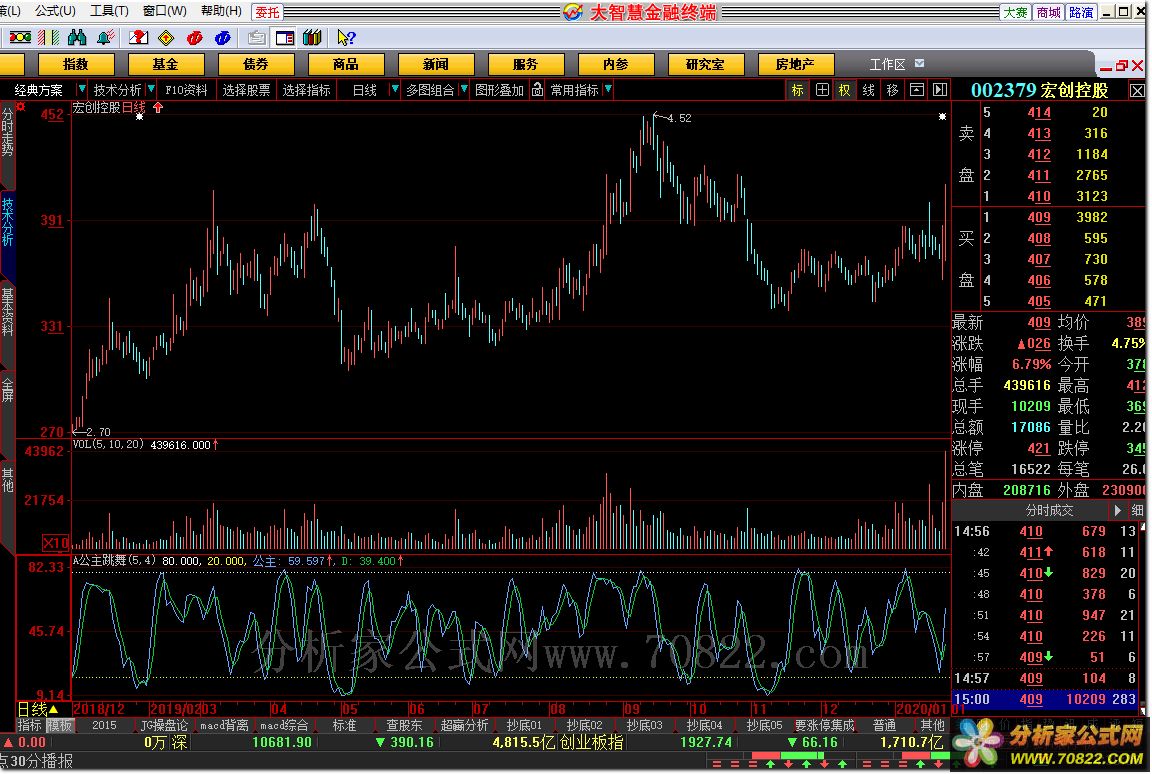
Task: Open the 帮助(H) menu
Action: 220,11
